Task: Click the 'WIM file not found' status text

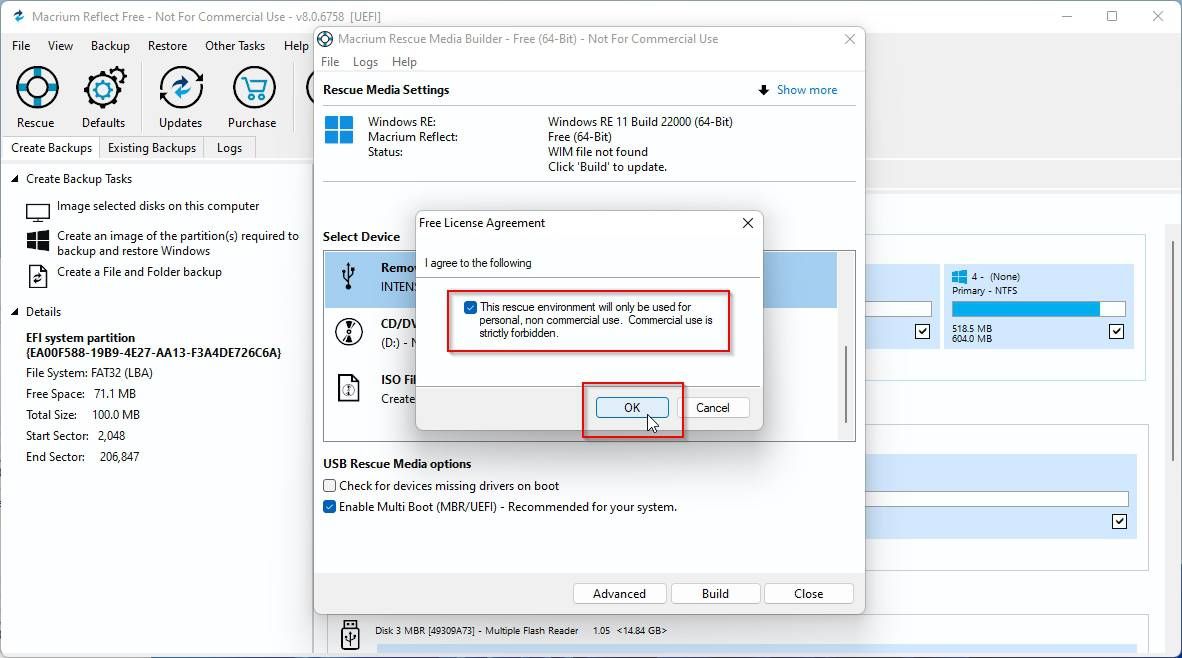Action: click(598, 152)
